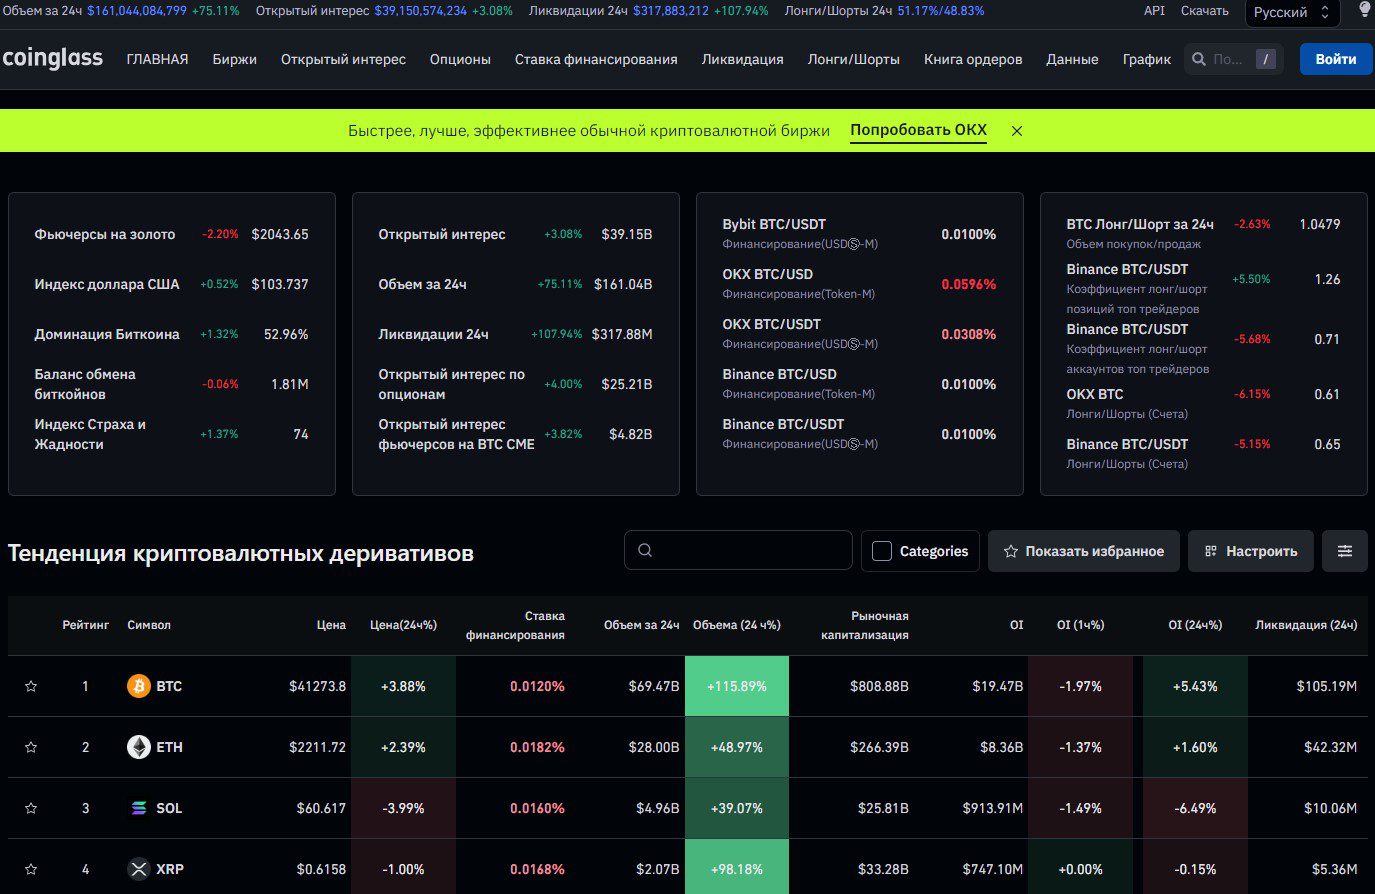Sort by OI (24ч%) column header
The image size is (1375, 894).
click(1195, 625)
